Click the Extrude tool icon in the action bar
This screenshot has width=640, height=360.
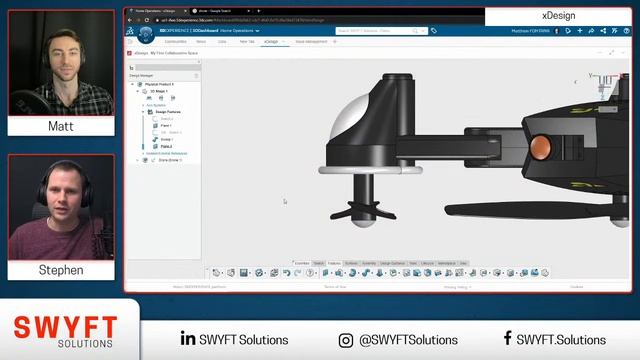pos(339,273)
